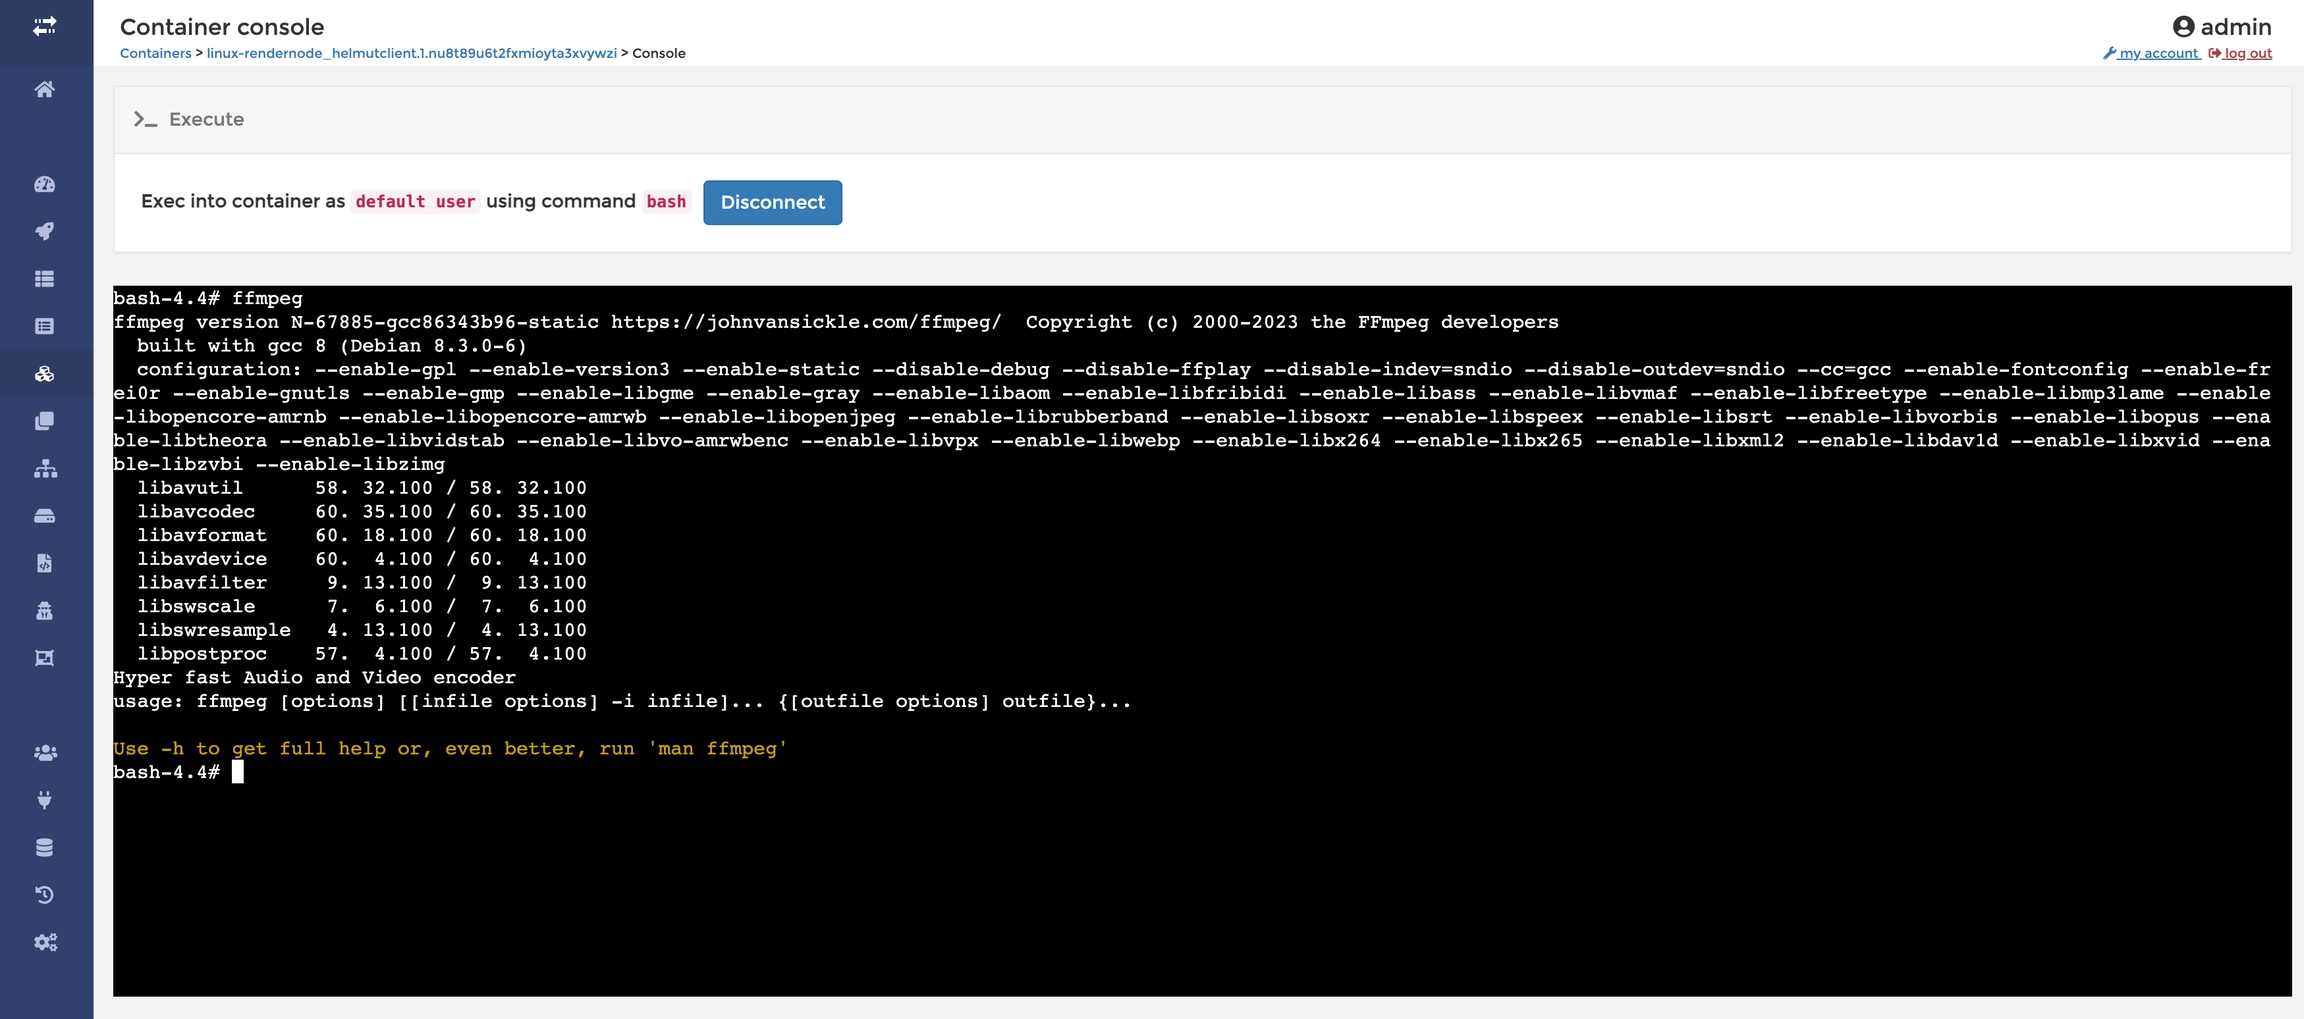The height and width of the screenshot is (1019, 2304).
Task: Open Endpoints plug icon
Action: (44, 800)
